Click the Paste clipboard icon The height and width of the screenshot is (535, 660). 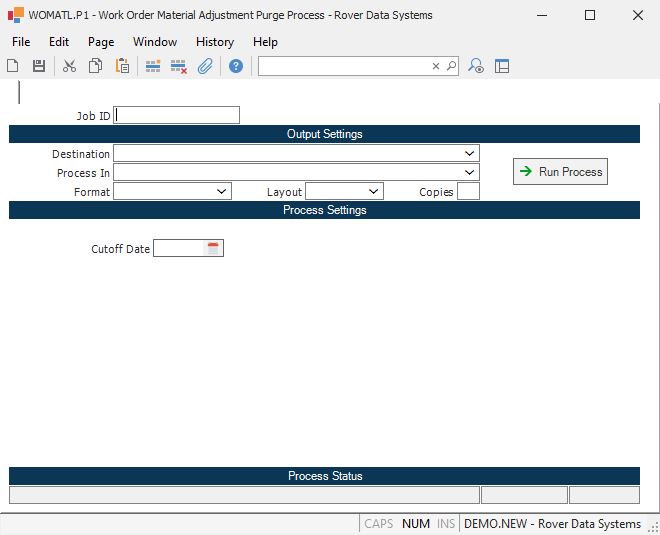(122, 66)
